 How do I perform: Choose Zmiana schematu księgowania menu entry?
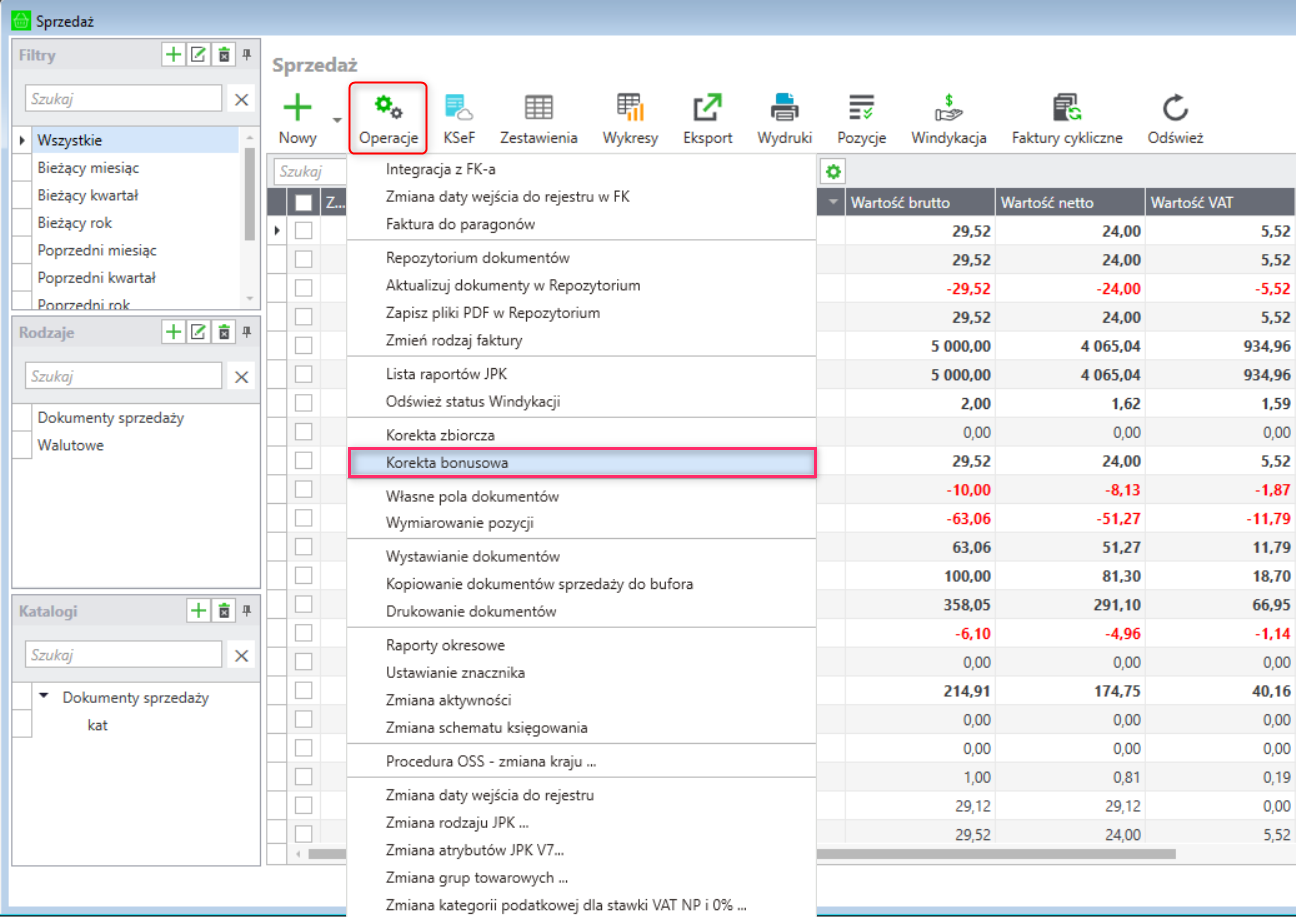(x=582, y=728)
